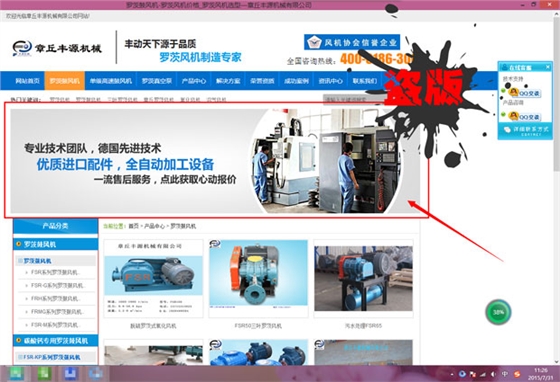Click 产品中心 in the breadcrumb trail
The image size is (560, 382).
[154, 226]
